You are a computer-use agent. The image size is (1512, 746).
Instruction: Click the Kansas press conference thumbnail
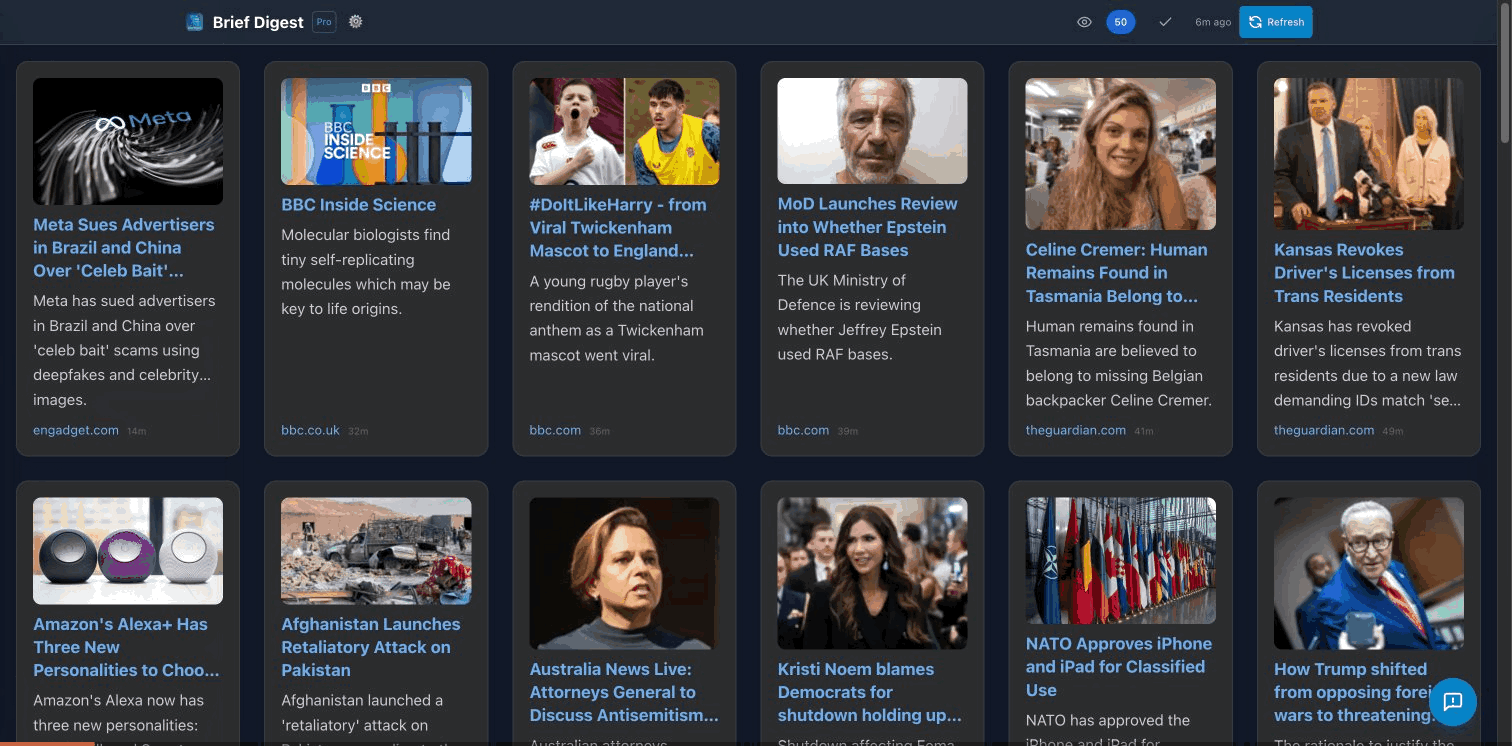tap(1369, 154)
